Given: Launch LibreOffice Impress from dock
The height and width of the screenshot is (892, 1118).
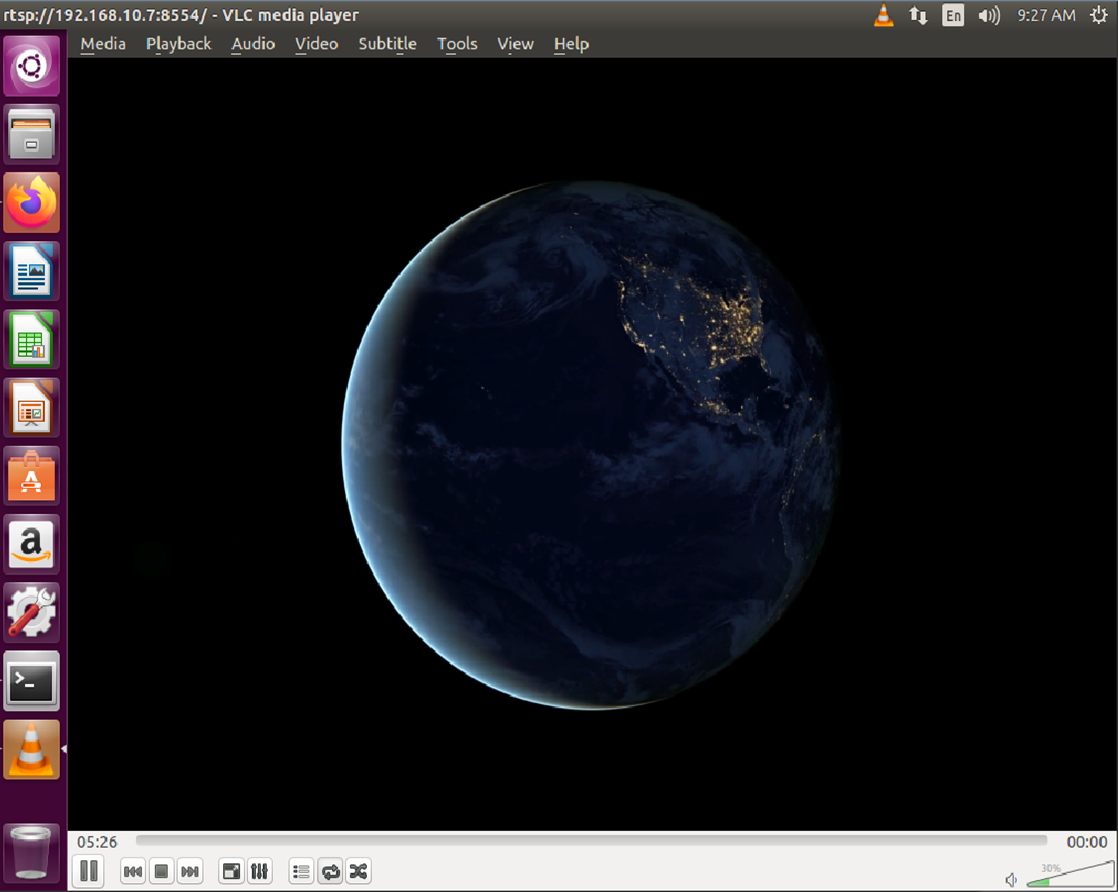Looking at the screenshot, I should point(31,409).
